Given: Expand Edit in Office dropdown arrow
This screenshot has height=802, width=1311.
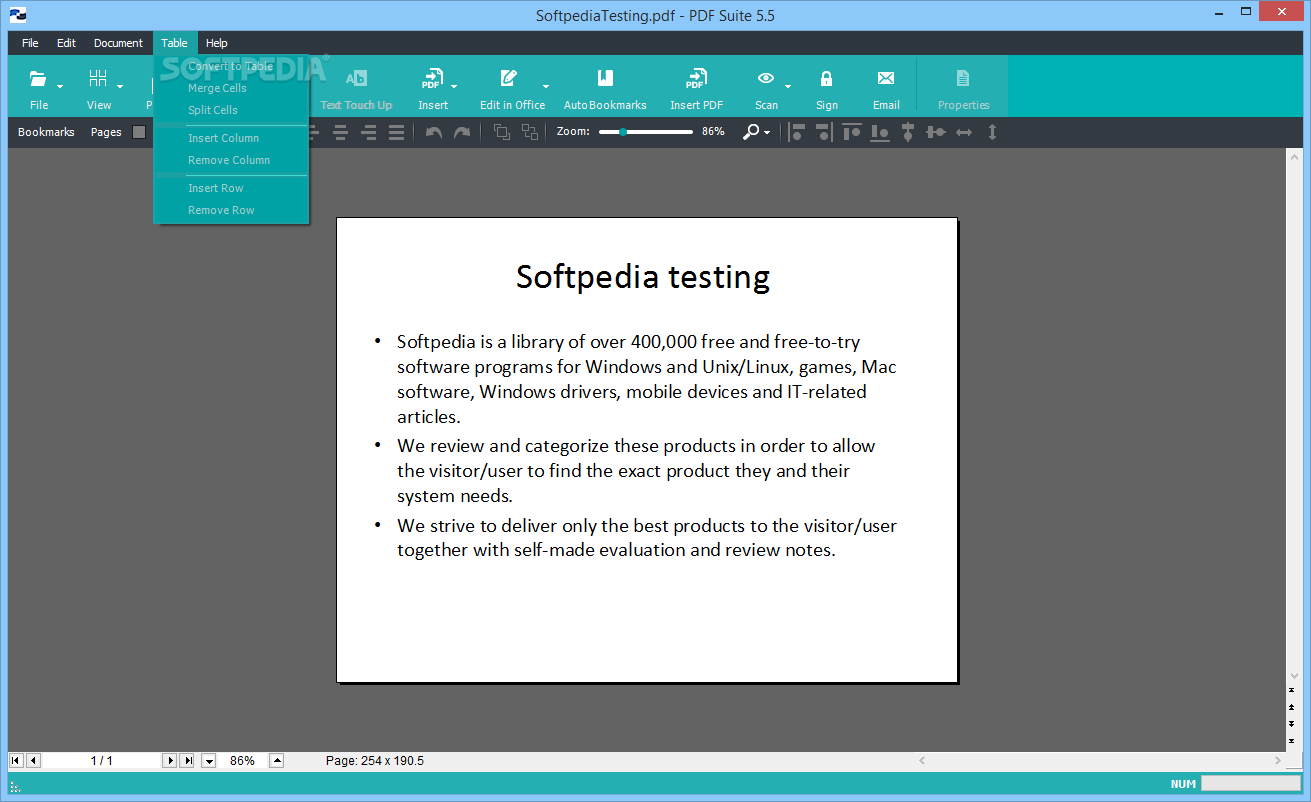Looking at the screenshot, I should point(546,87).
